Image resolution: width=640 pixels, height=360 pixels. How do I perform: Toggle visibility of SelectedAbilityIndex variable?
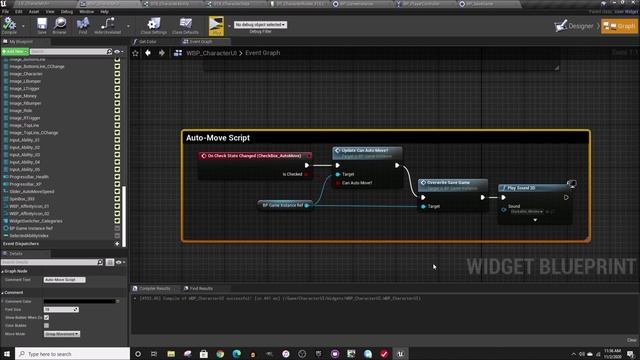coord(117,236)
